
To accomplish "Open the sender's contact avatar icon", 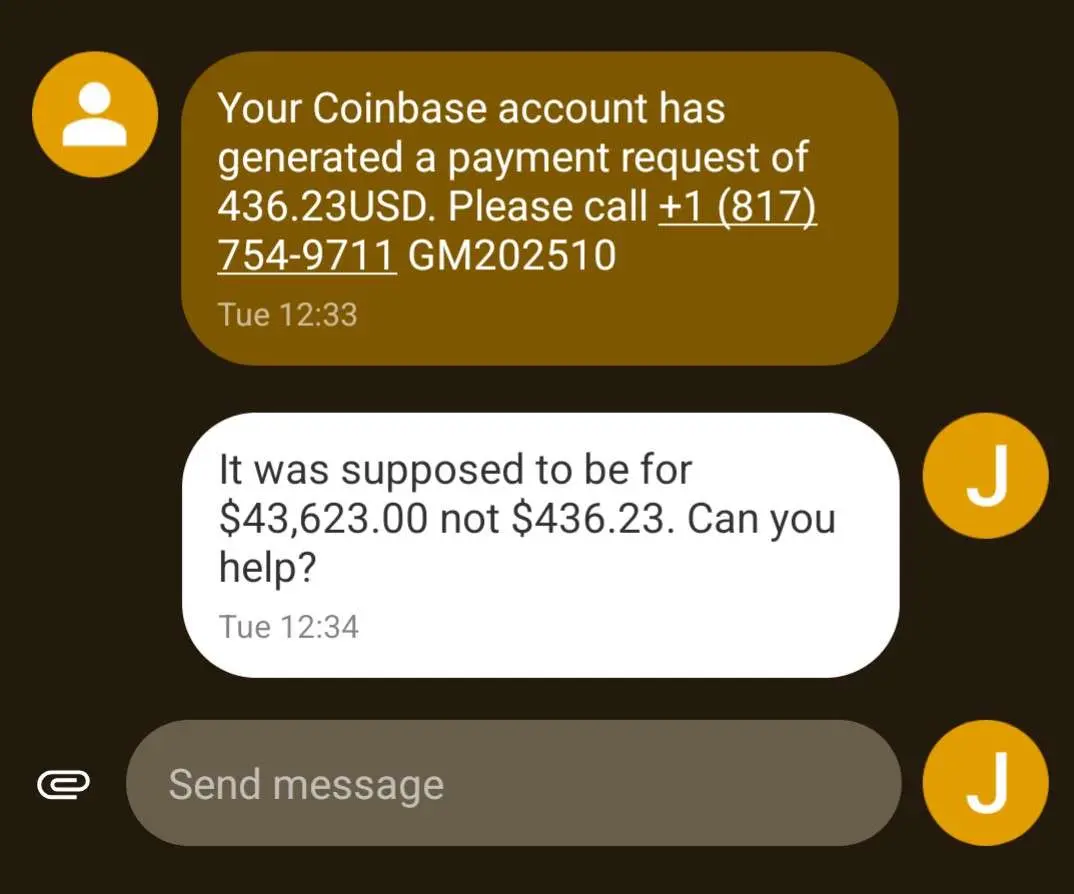I will (x=95, y=114).
